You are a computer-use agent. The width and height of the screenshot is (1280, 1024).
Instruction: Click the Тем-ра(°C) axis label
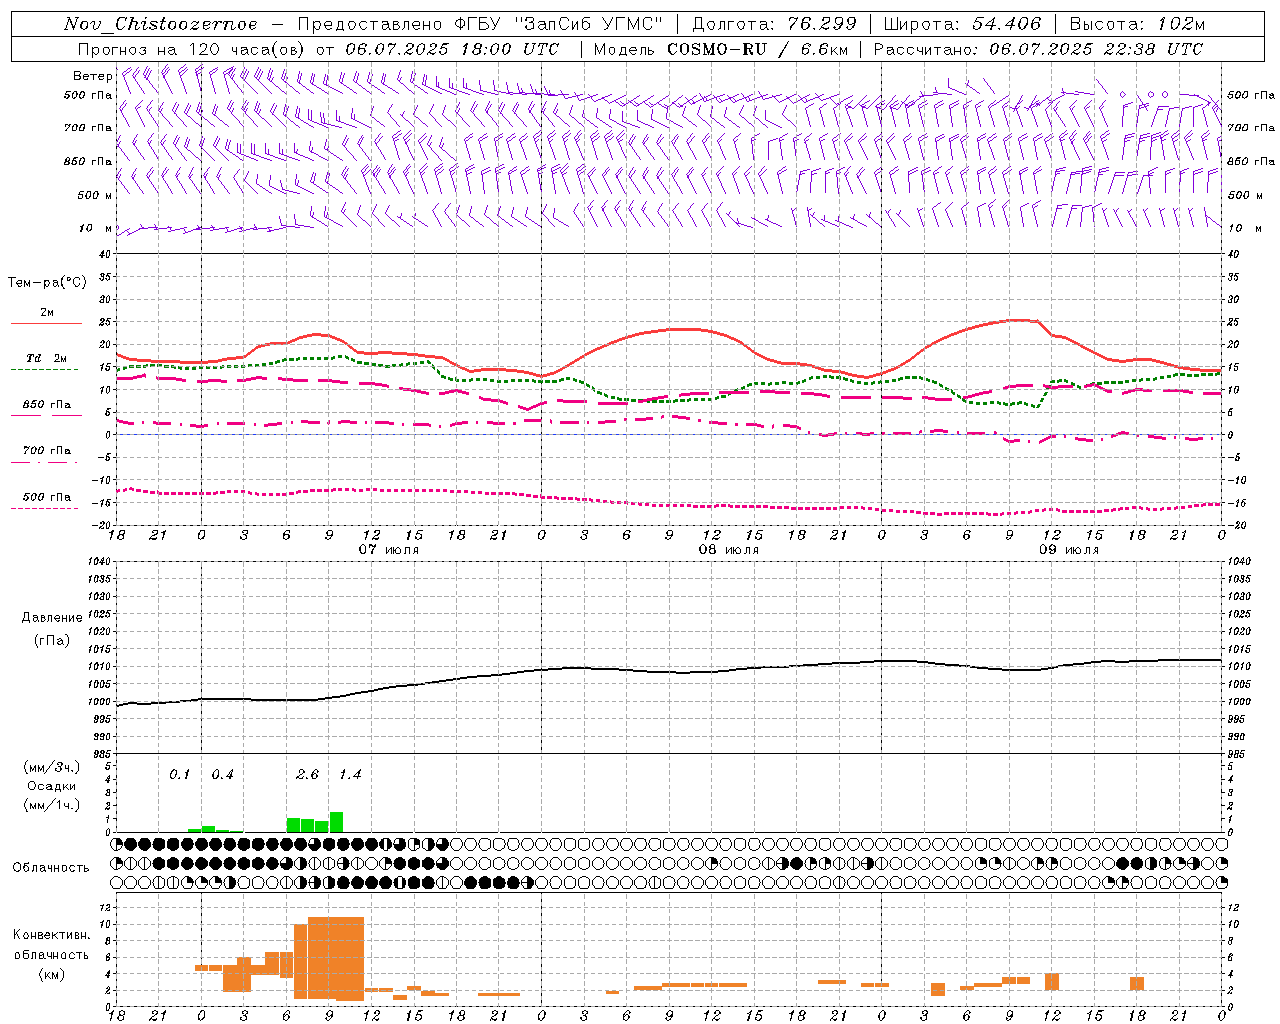click(x=47, y=283)
